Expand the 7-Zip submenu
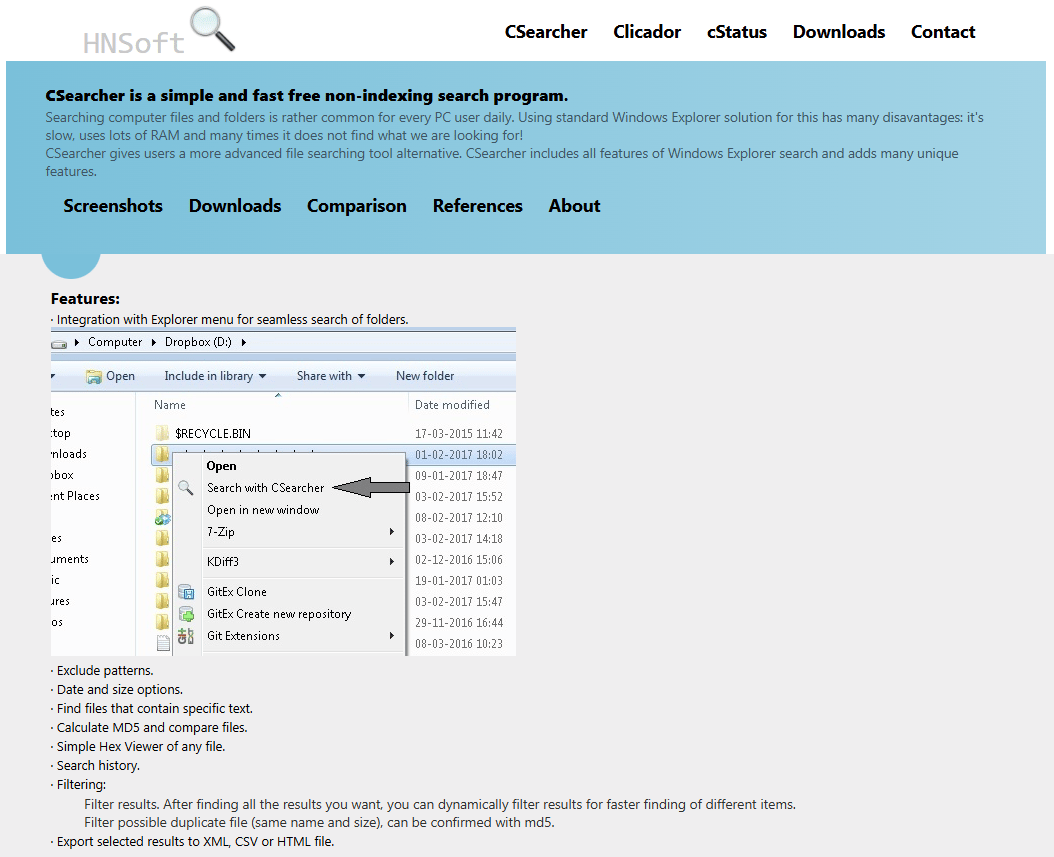This screenshot has width=1054, height=857. [x=392, y=532]
